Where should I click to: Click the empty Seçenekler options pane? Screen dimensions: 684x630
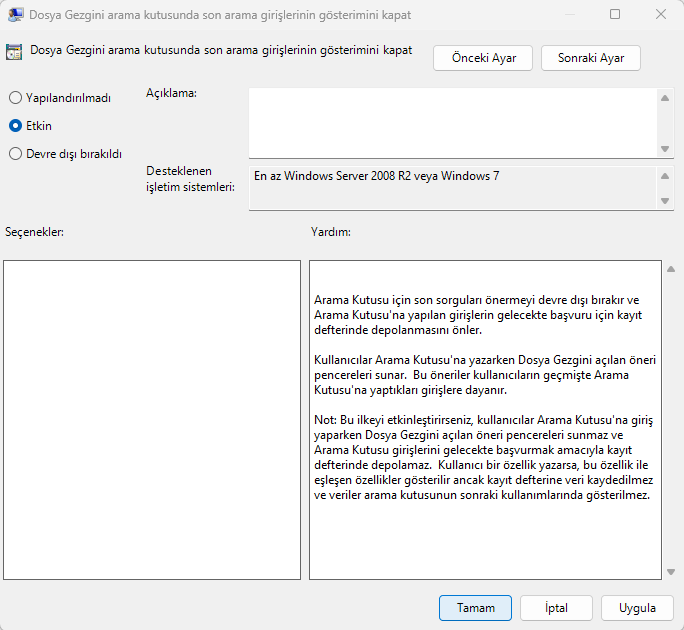pyautogui.click(x=152, y=420)
